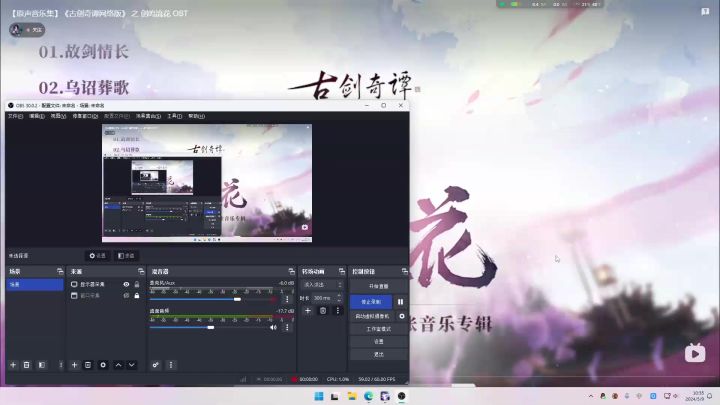Click Stop Recording button
Viewport: 720px width, 405px height.
(371, 302)
